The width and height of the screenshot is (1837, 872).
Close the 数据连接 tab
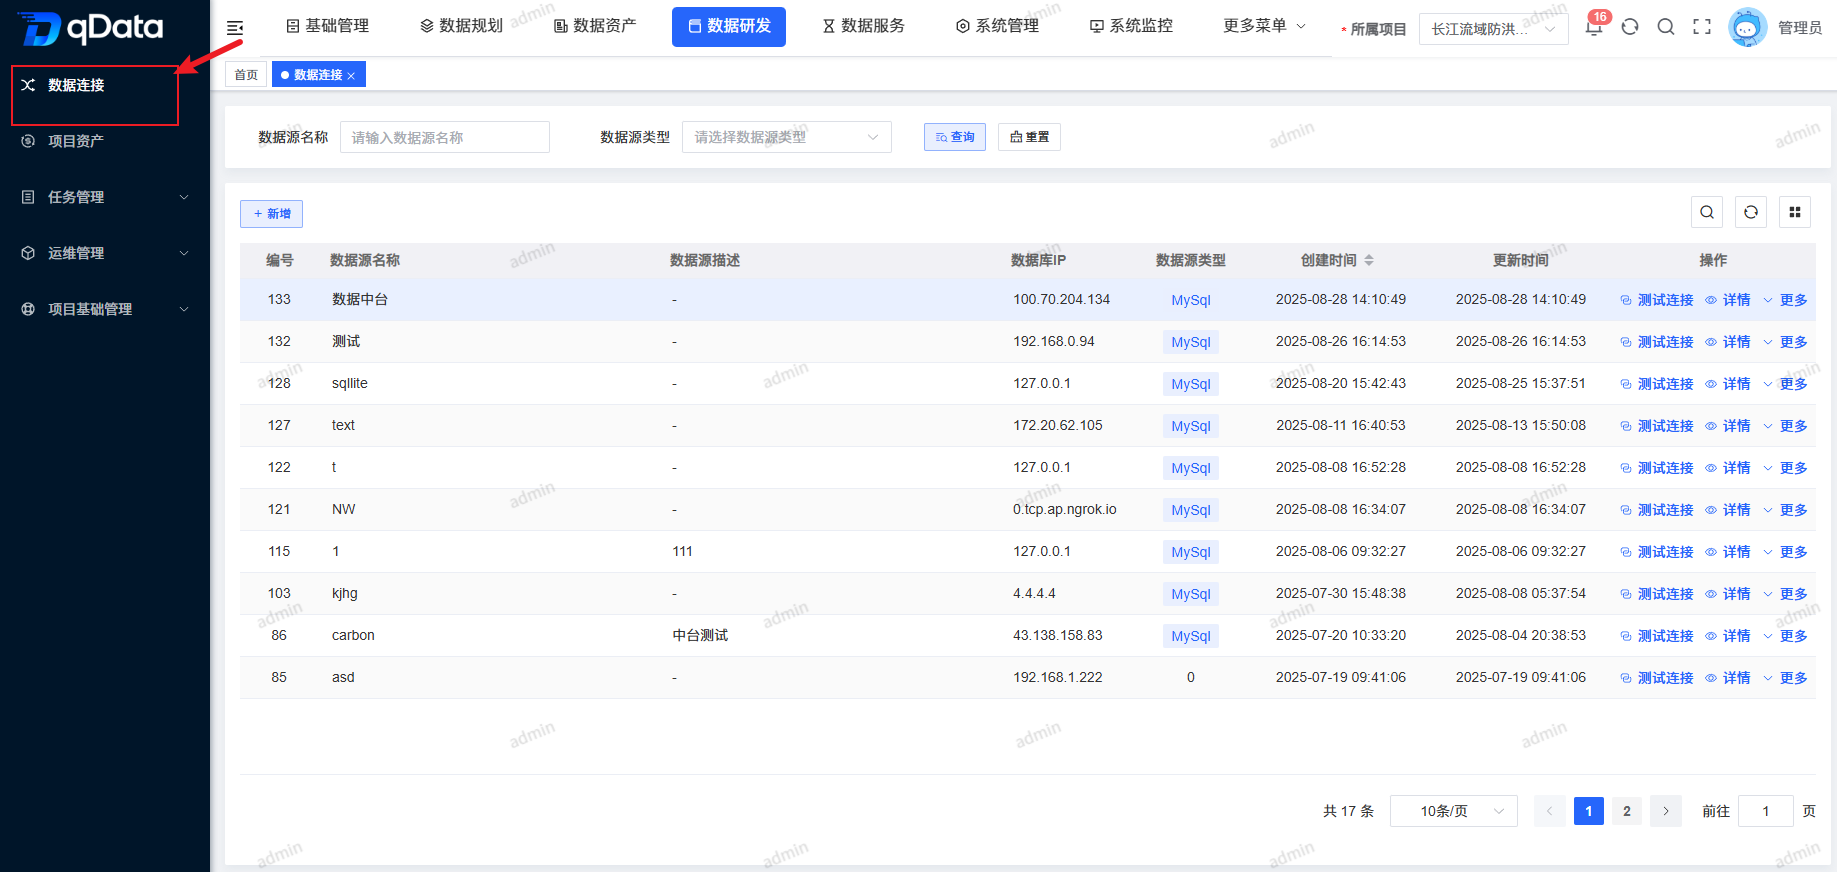tap(351, 76)
